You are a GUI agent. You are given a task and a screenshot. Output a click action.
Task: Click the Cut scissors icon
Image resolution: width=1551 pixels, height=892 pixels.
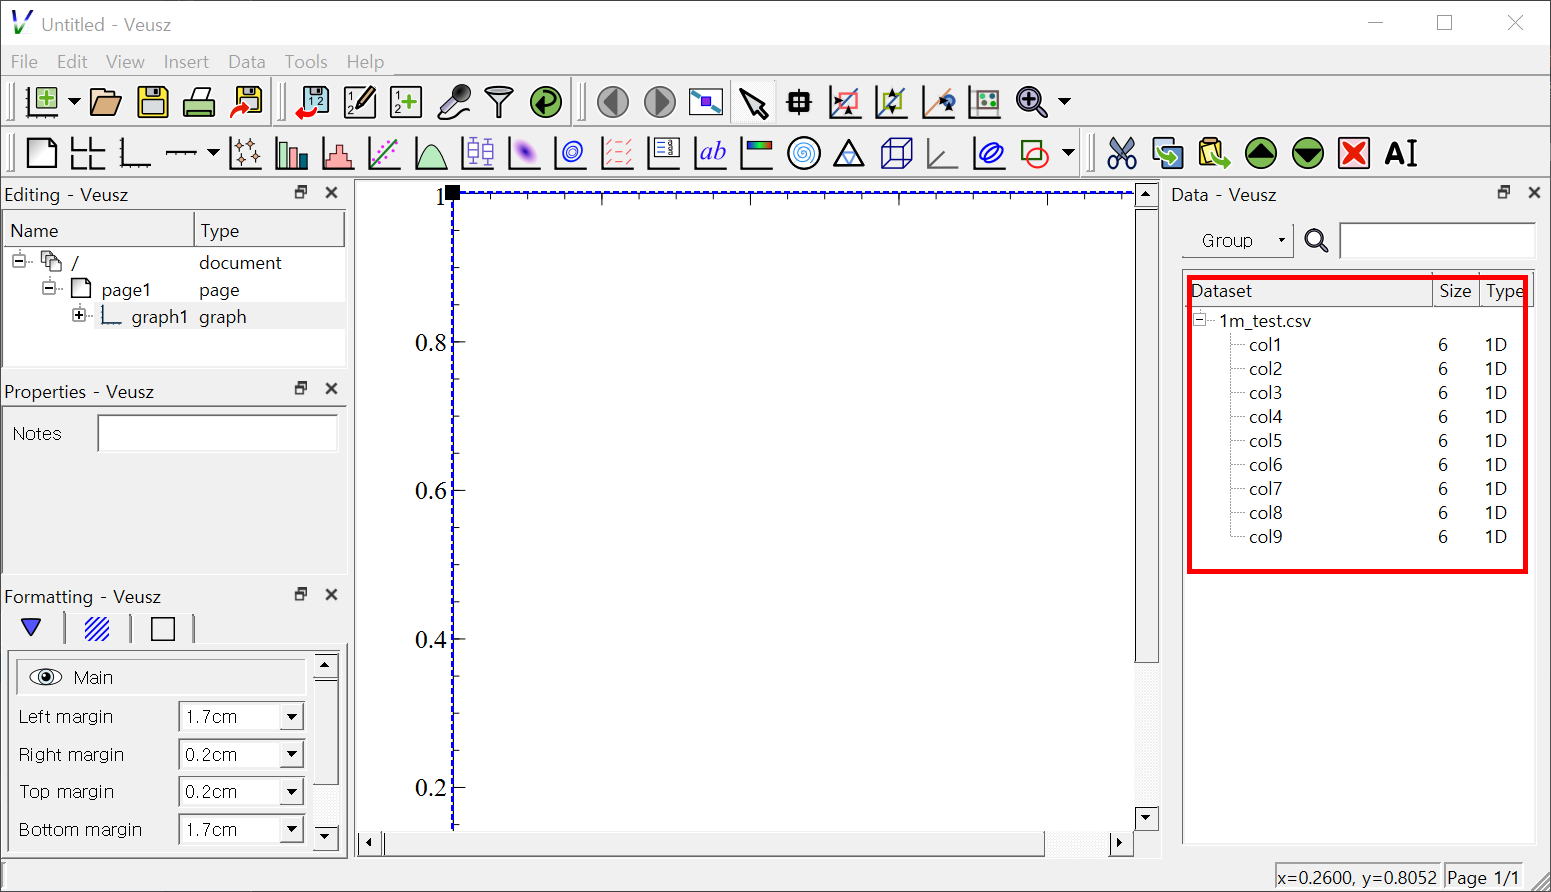1122,153
